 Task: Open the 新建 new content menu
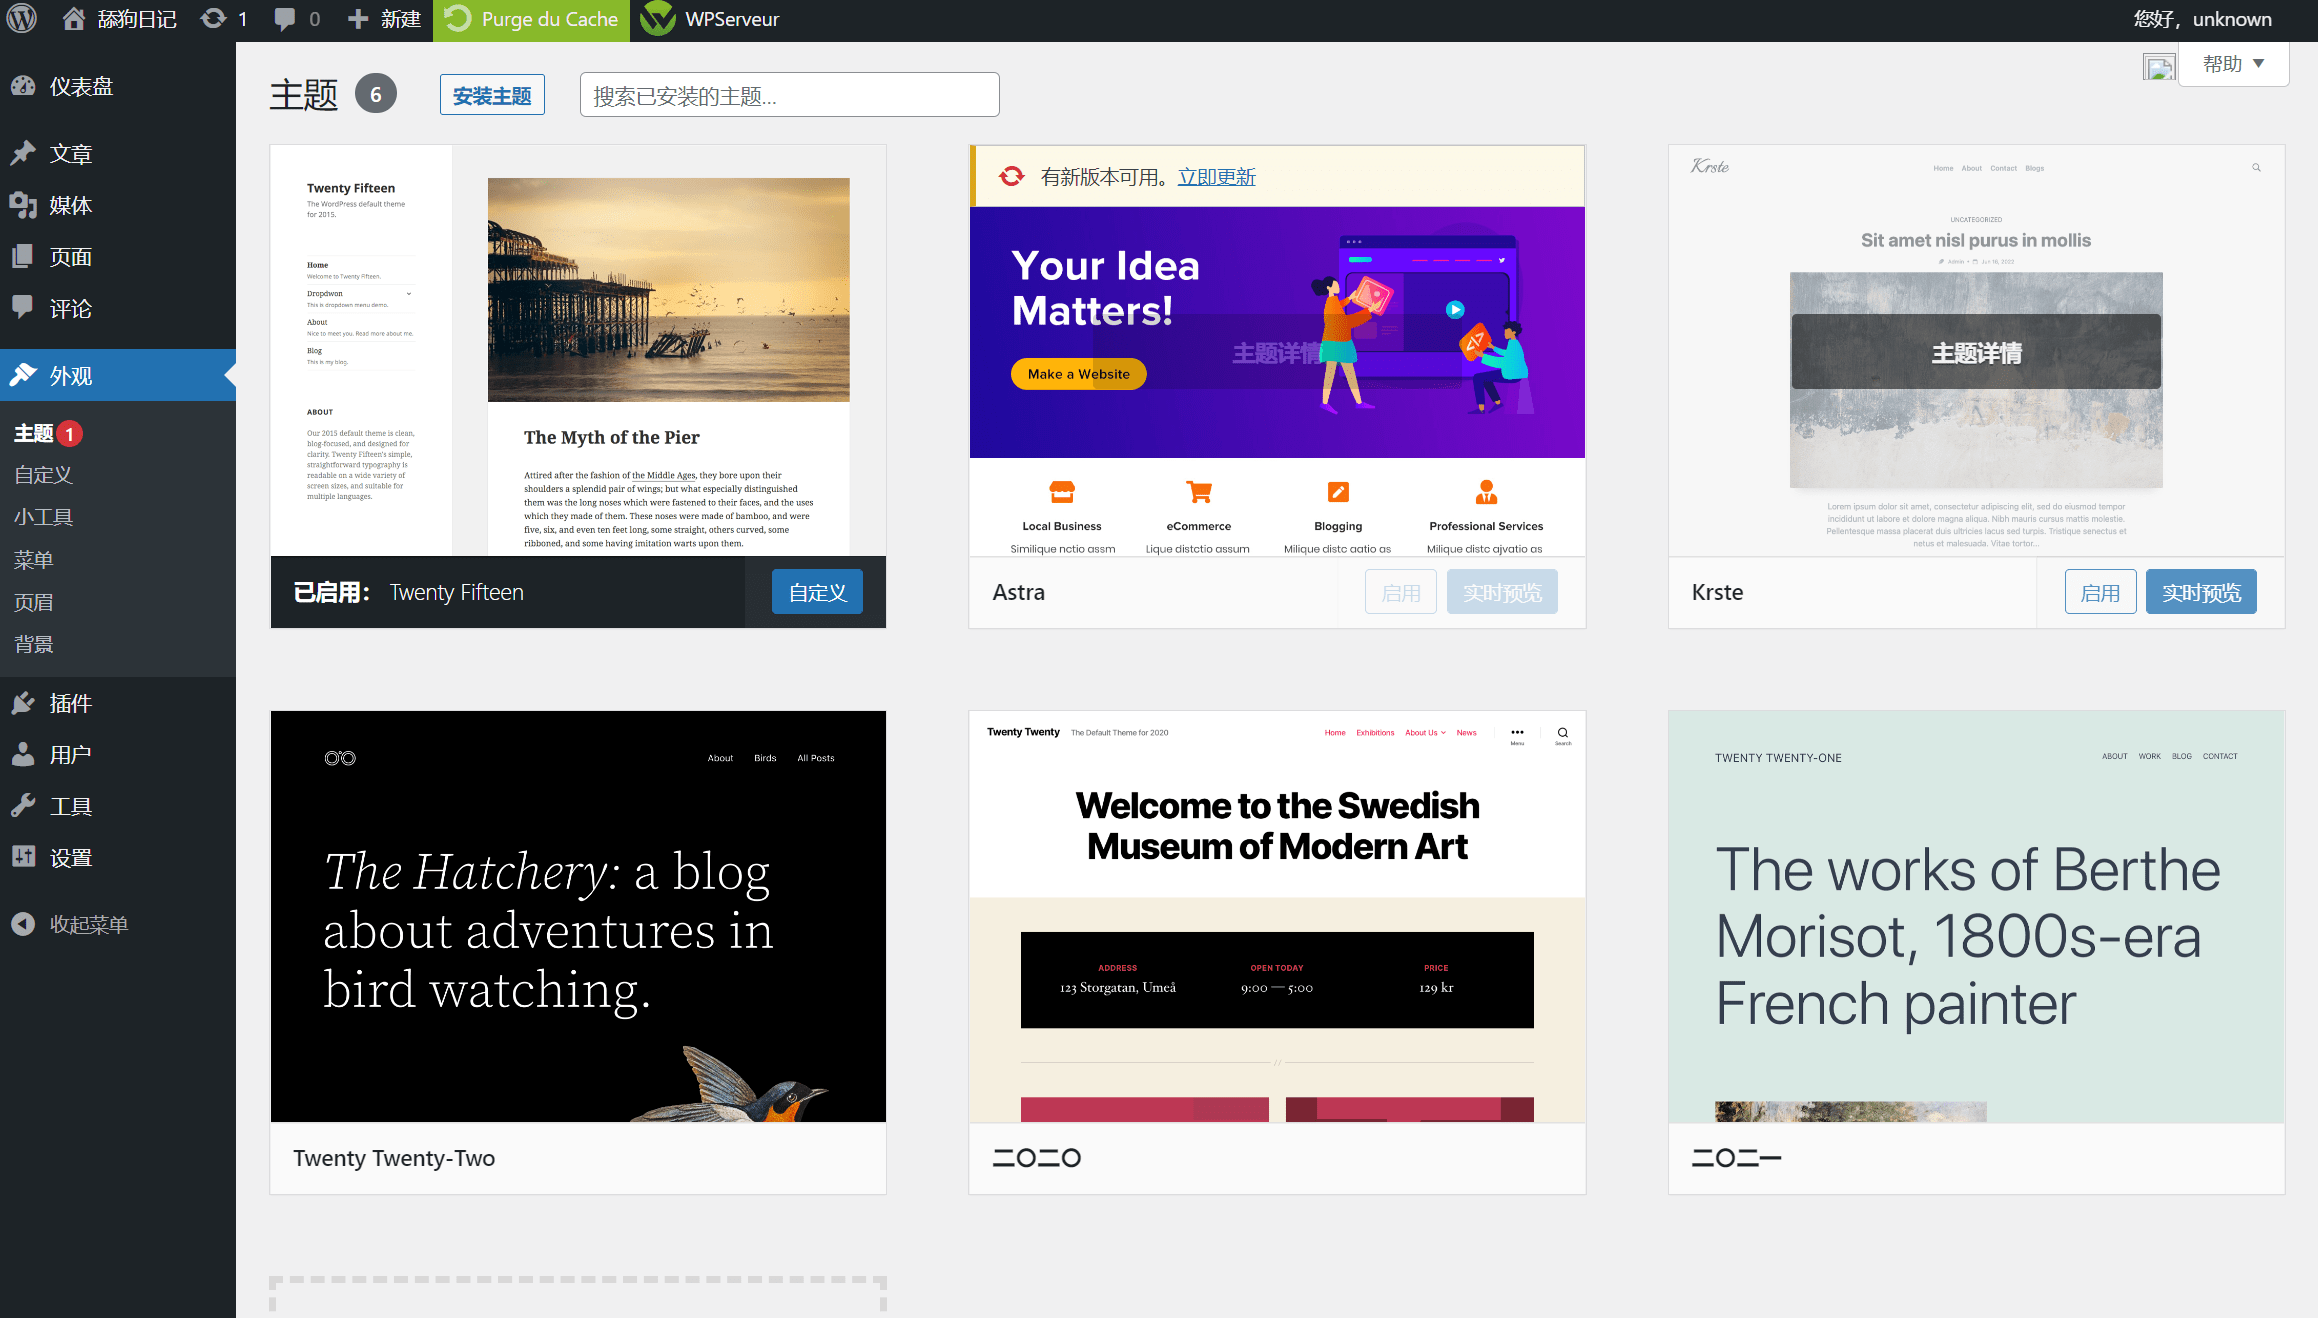pos(384,19)
